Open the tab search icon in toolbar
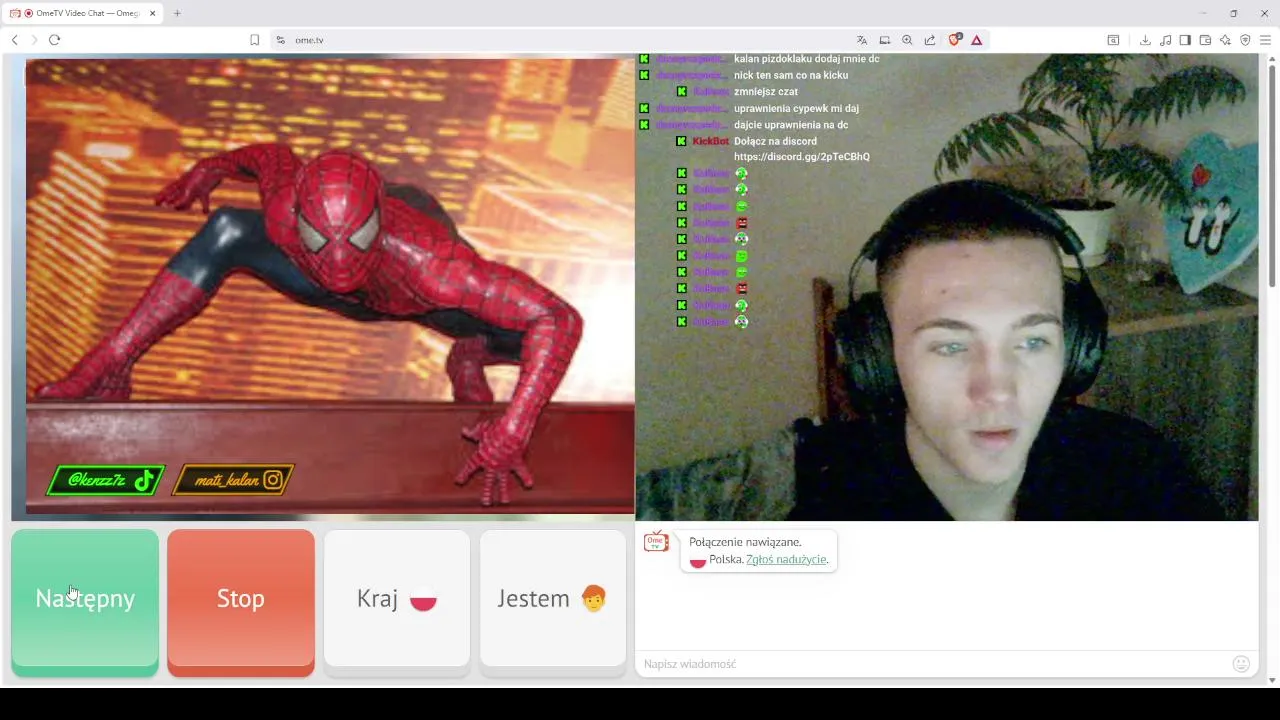This screenshot has width=1280, height=720. (x=1113, y=40)
